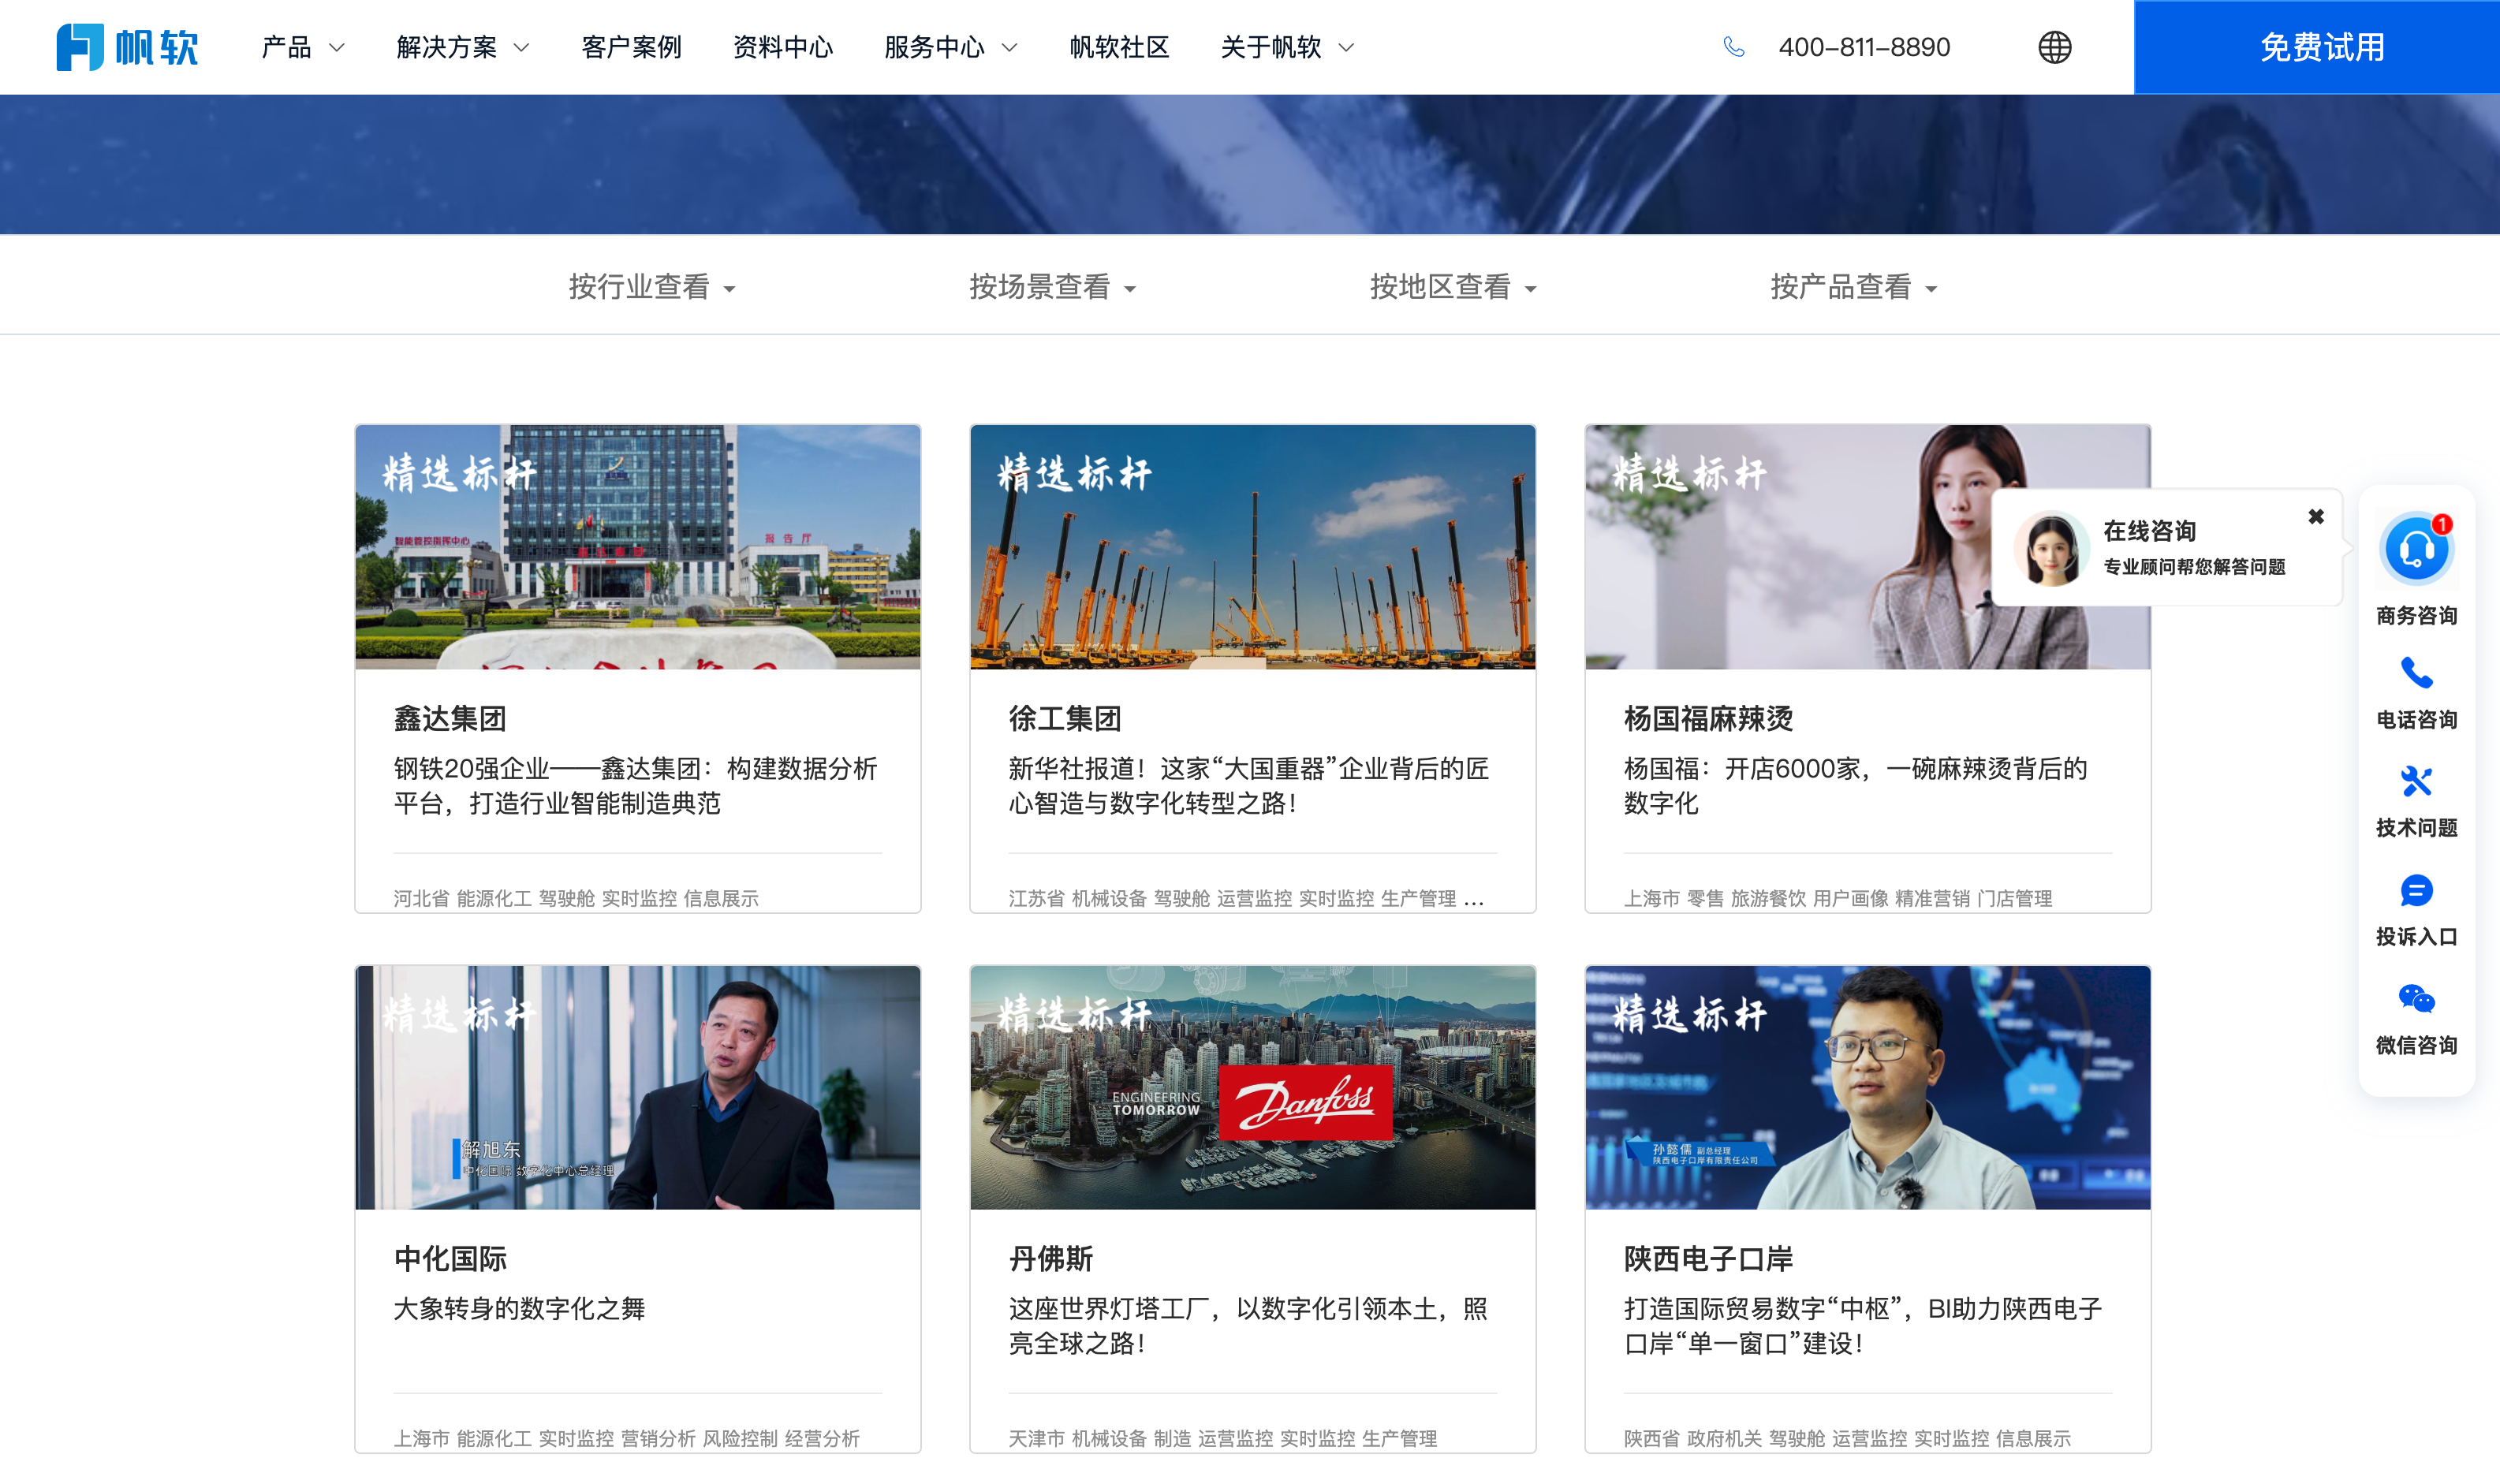Expand the 解决方案 menu chevron
The width and height of the screenshot is (2500, 1484).
coord(521,47)
